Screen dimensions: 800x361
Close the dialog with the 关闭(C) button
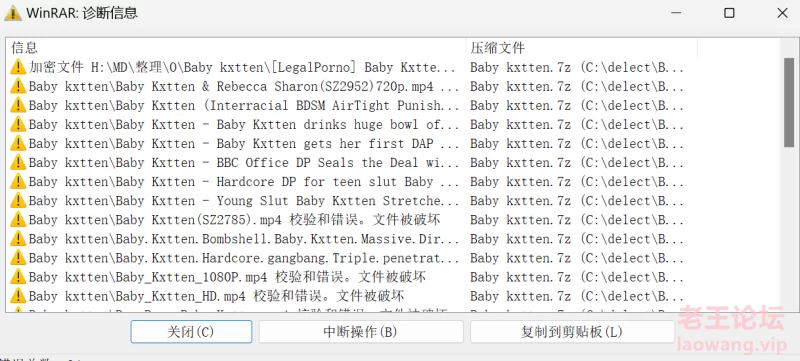click(x=191, y=332)
